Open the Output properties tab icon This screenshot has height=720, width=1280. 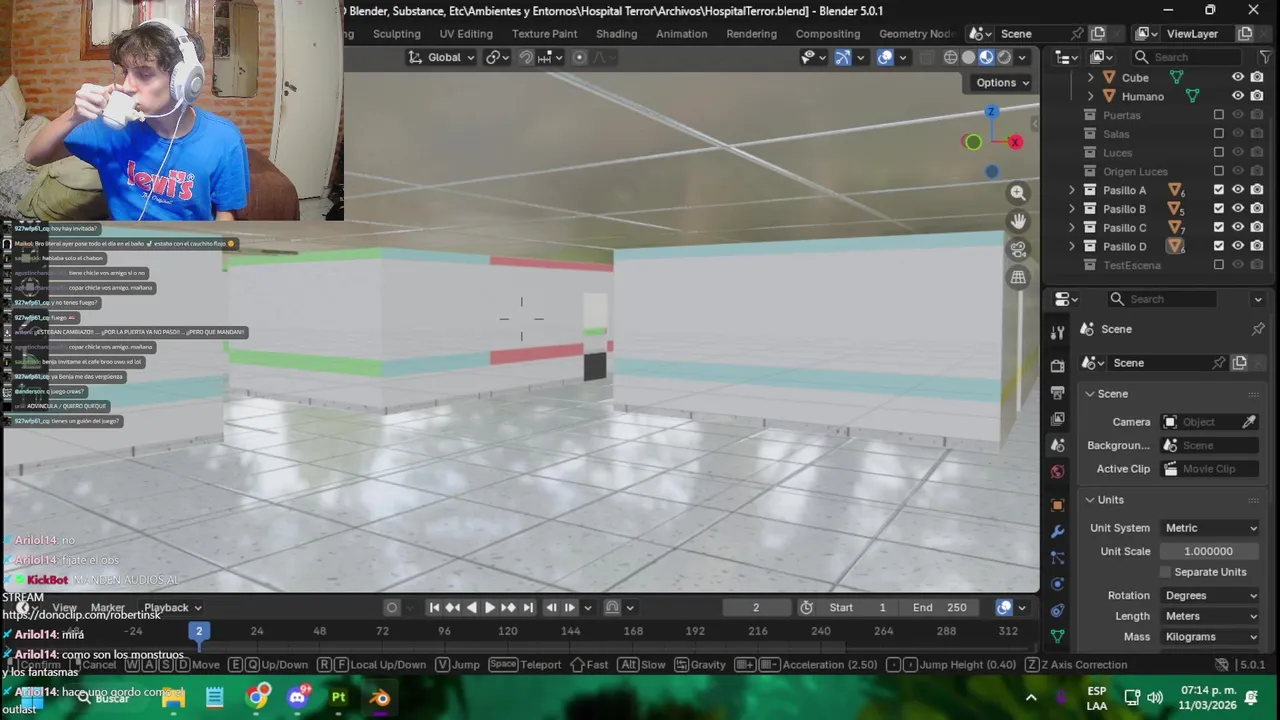point(1057,392)
